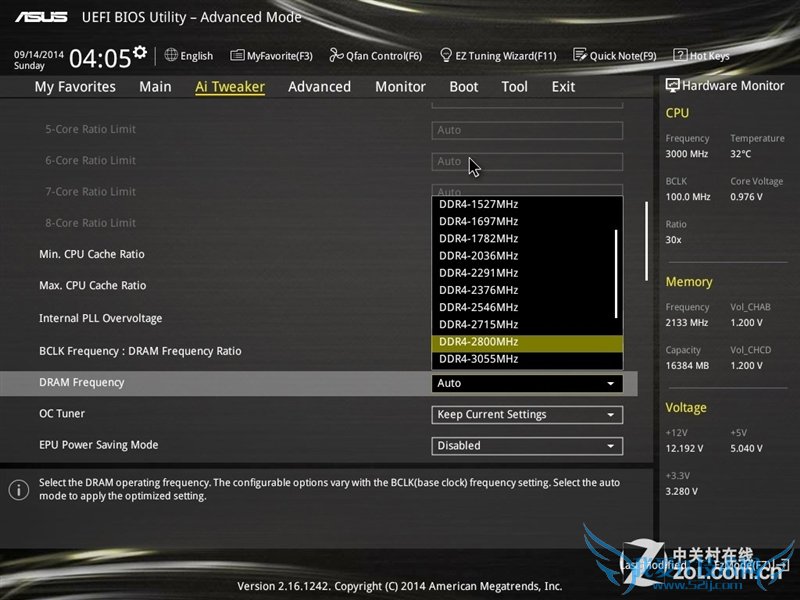Click EPU Power Saving Mode label
800x600 pixels.
pyautogui.click(x=98, y=445)
